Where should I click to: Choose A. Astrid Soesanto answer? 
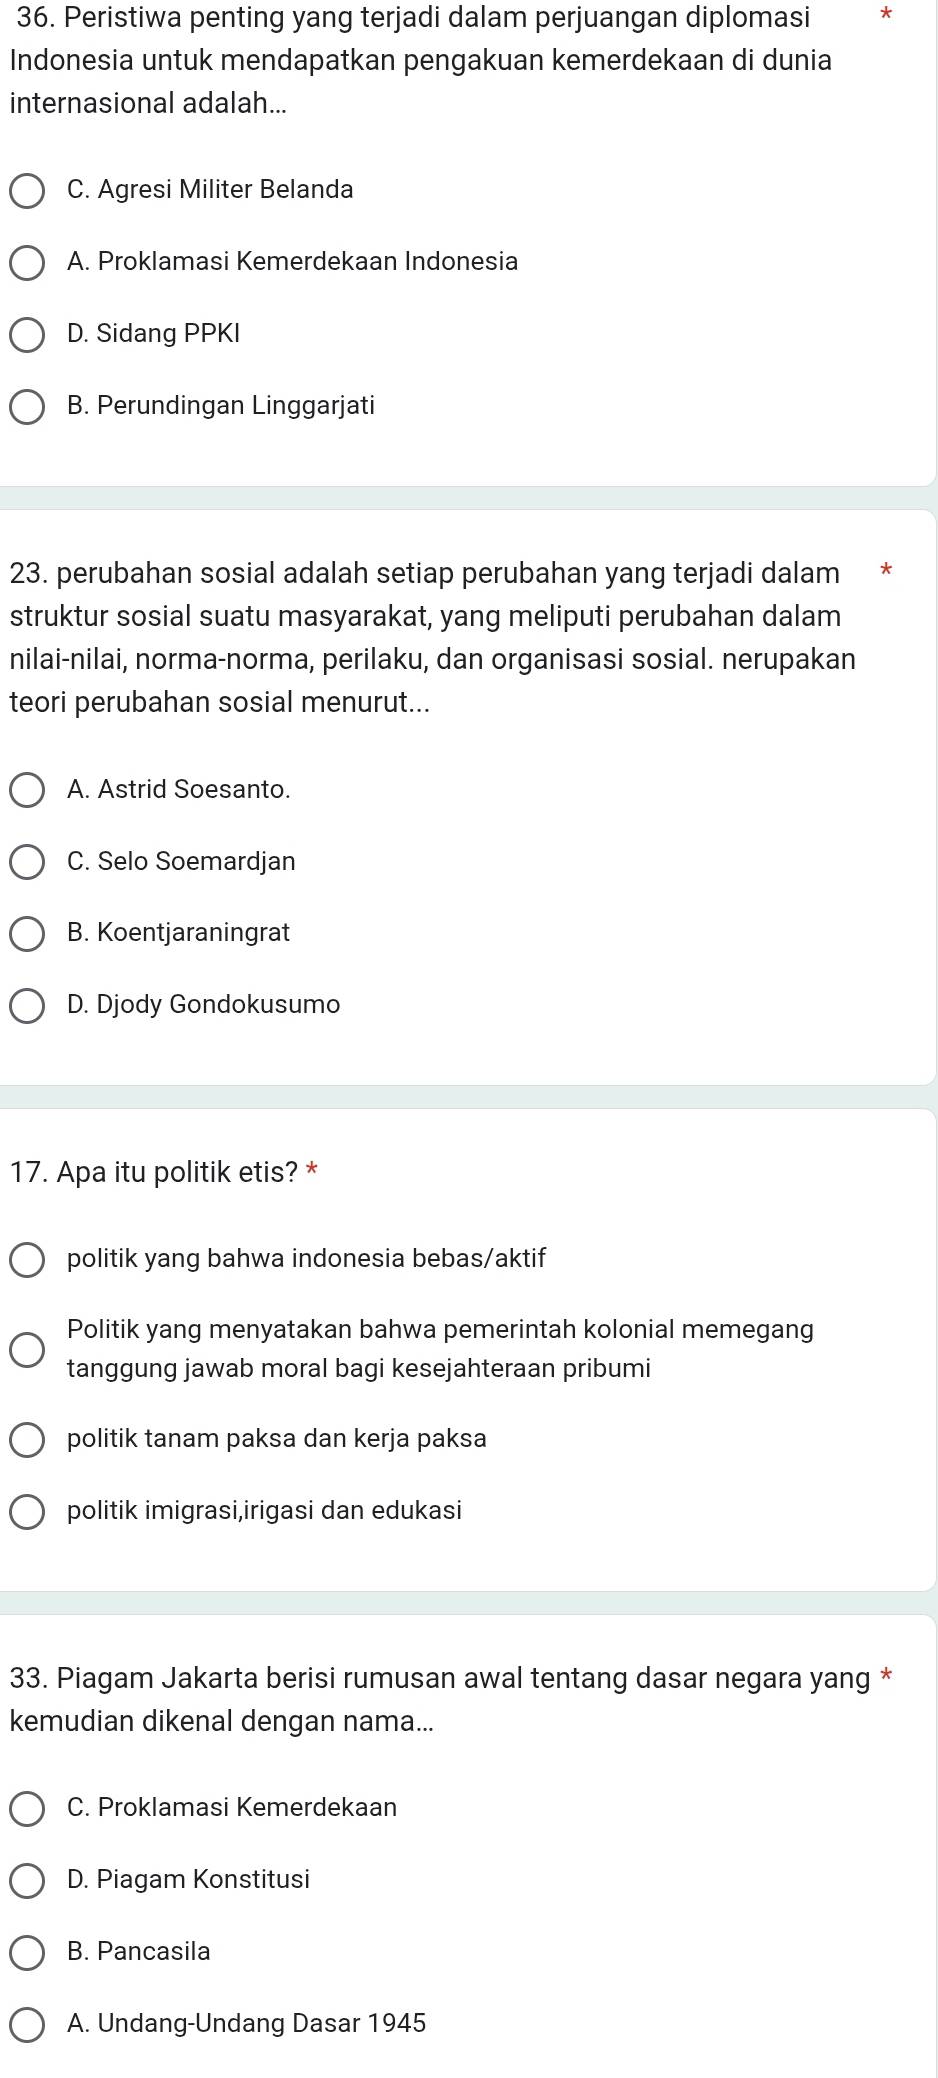27,791
